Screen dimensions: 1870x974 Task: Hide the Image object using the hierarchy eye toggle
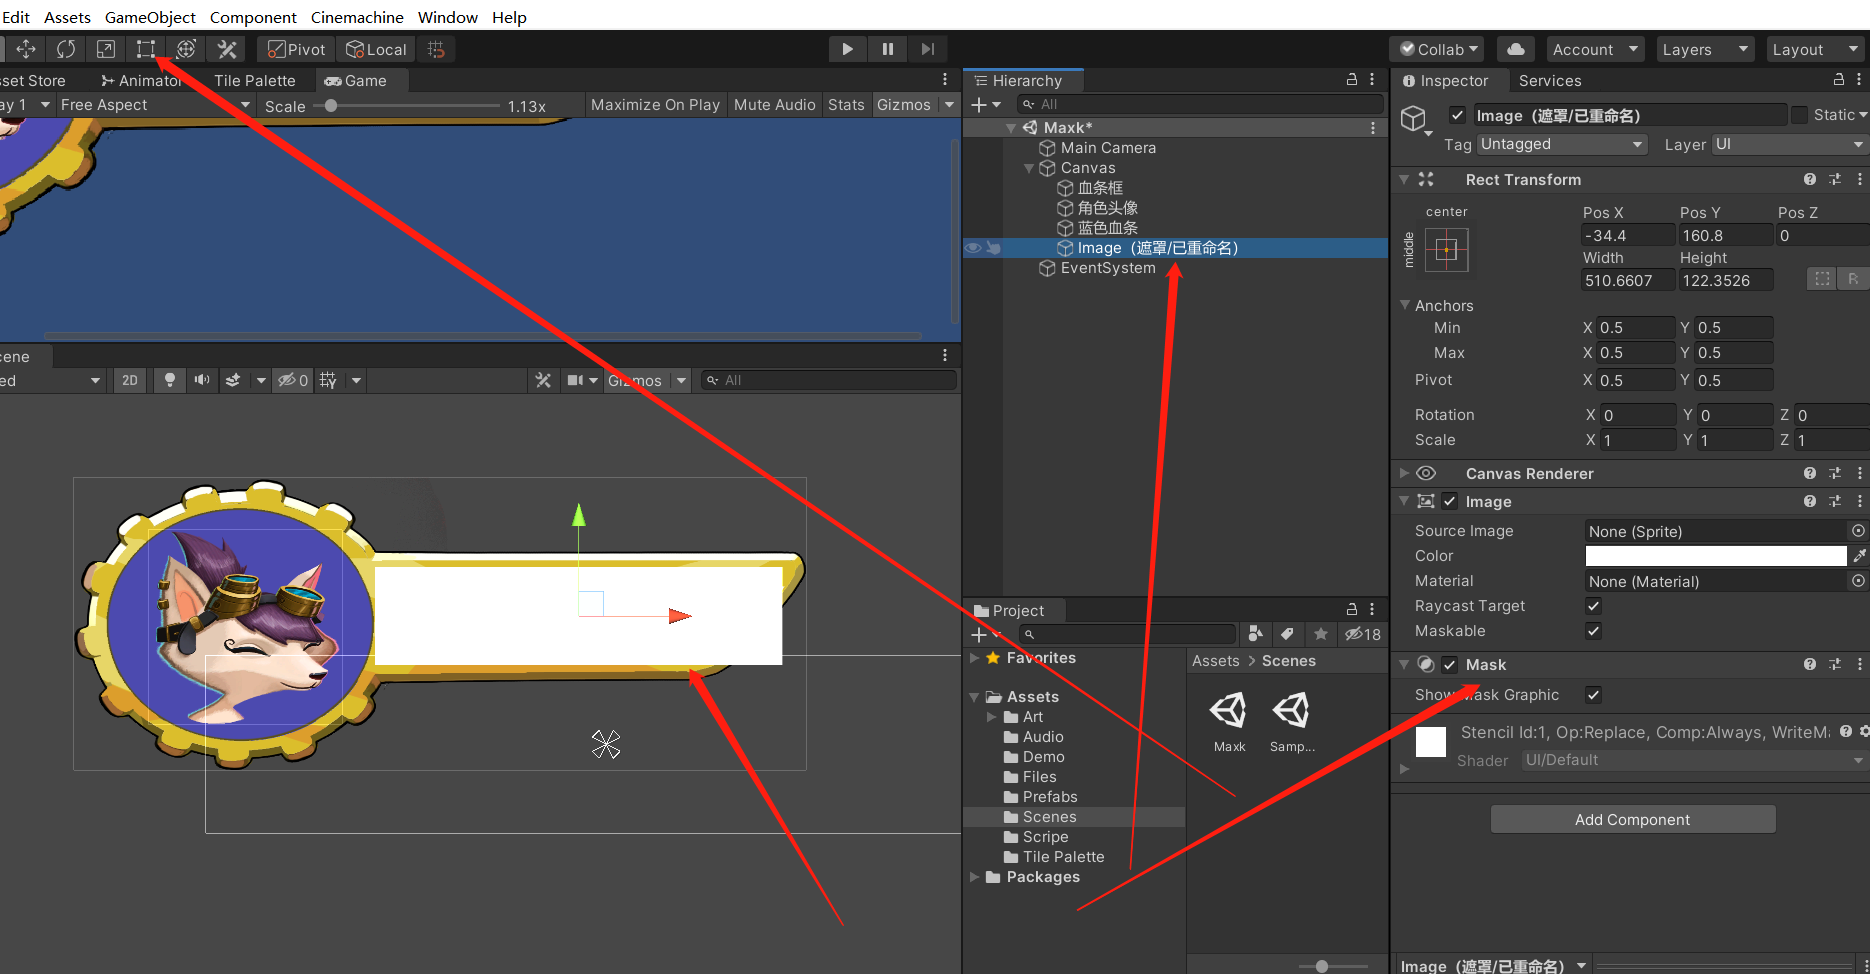972,247
